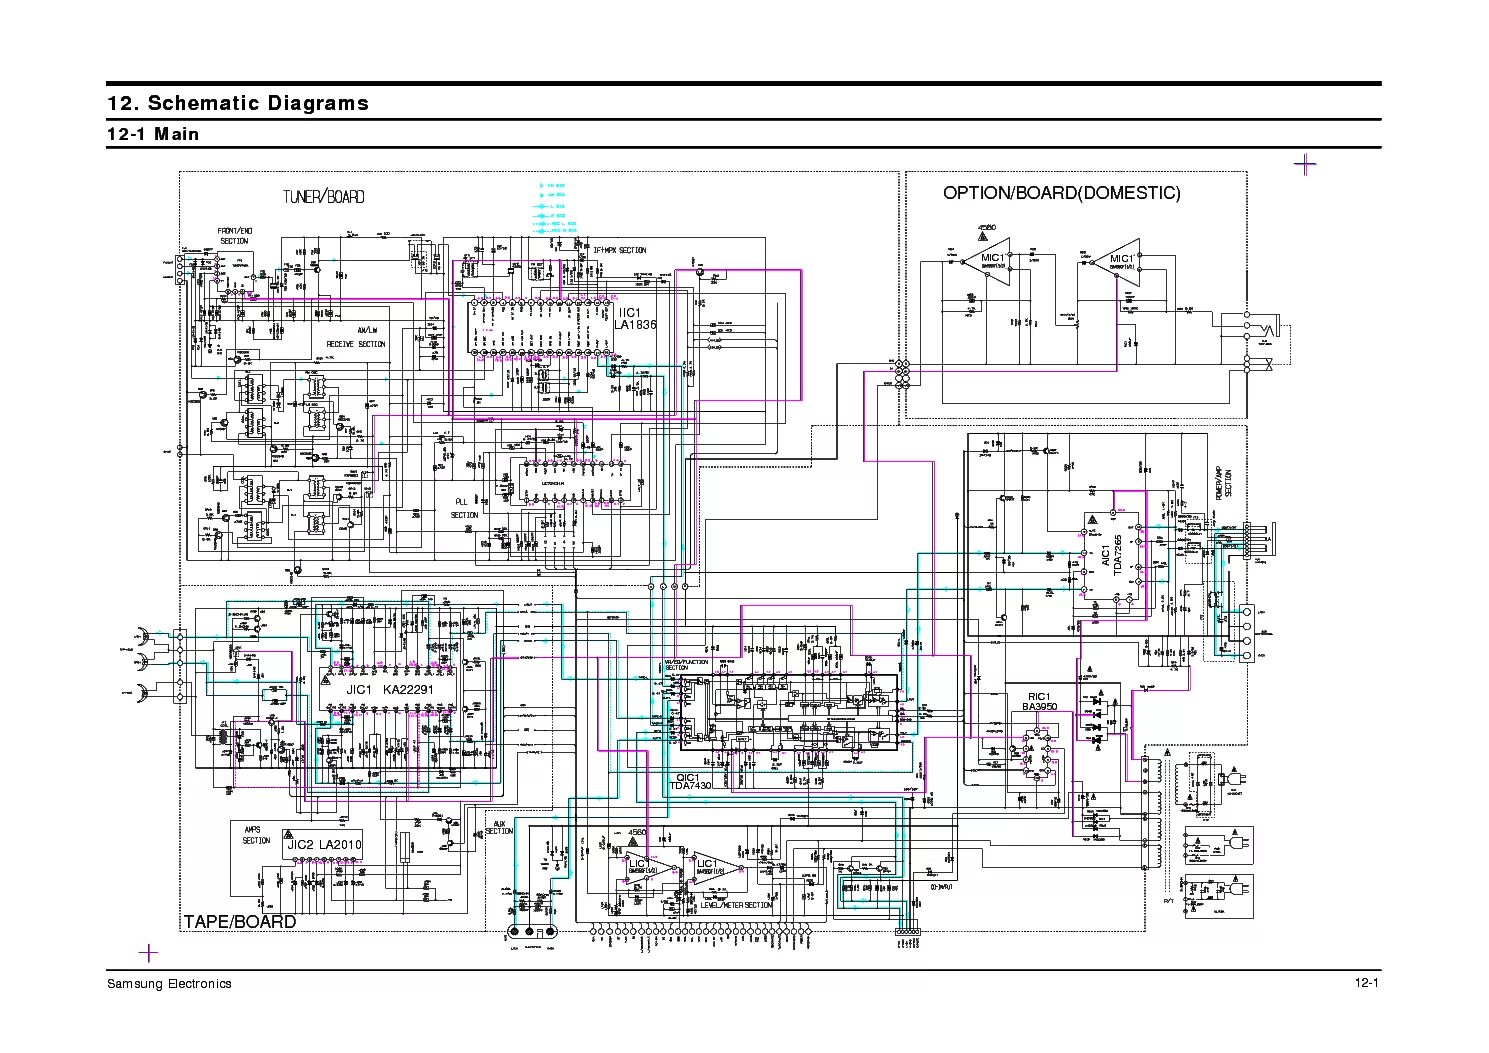This screenshot has height=1053, width=1489.
Task: Click the 12-1 page number in footer
Action: click(1367, 983)
